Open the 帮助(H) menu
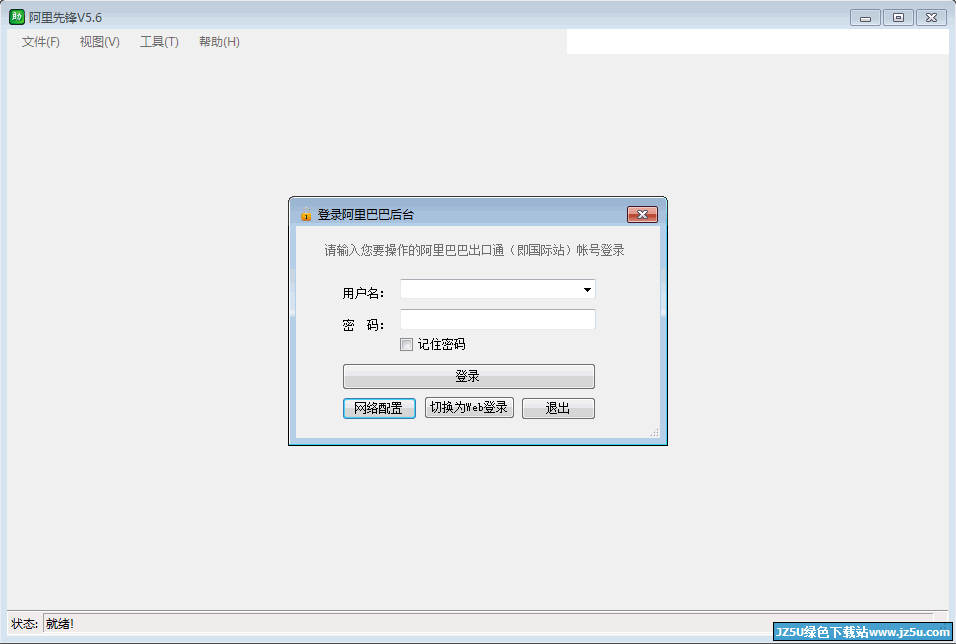This screenshot has height=644, width=956. 219,41
